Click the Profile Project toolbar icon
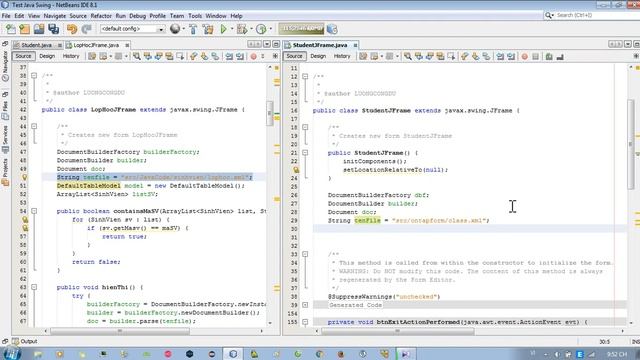Viewport: 640px width, 360px height. pyautogui.click(x=261, y=29)
